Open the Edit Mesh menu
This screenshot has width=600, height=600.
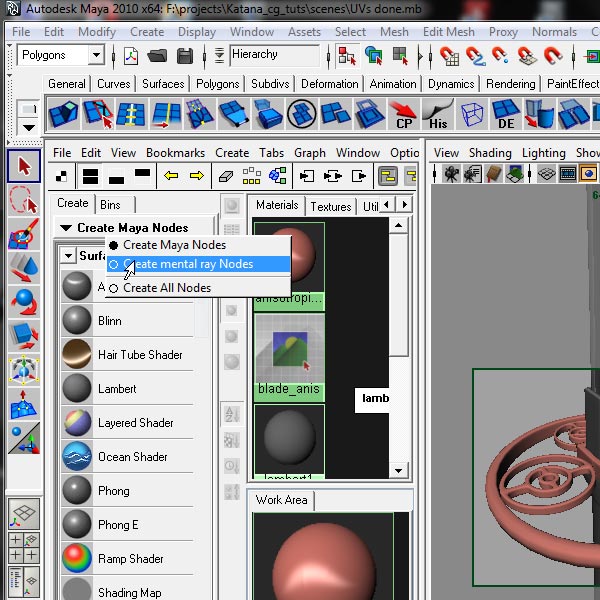click(x=448, y=32)
